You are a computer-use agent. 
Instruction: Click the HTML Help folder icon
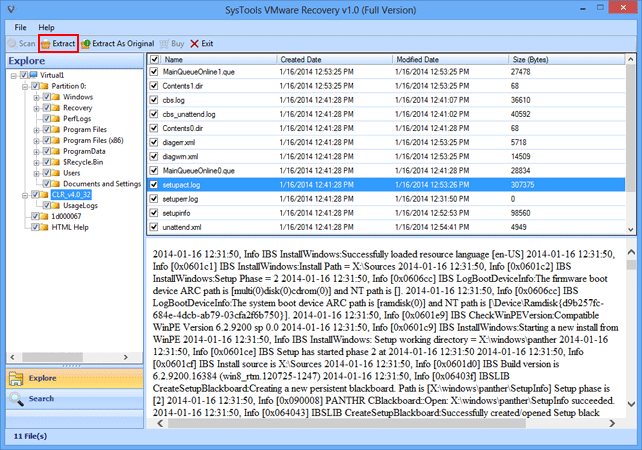click(44, 227)
